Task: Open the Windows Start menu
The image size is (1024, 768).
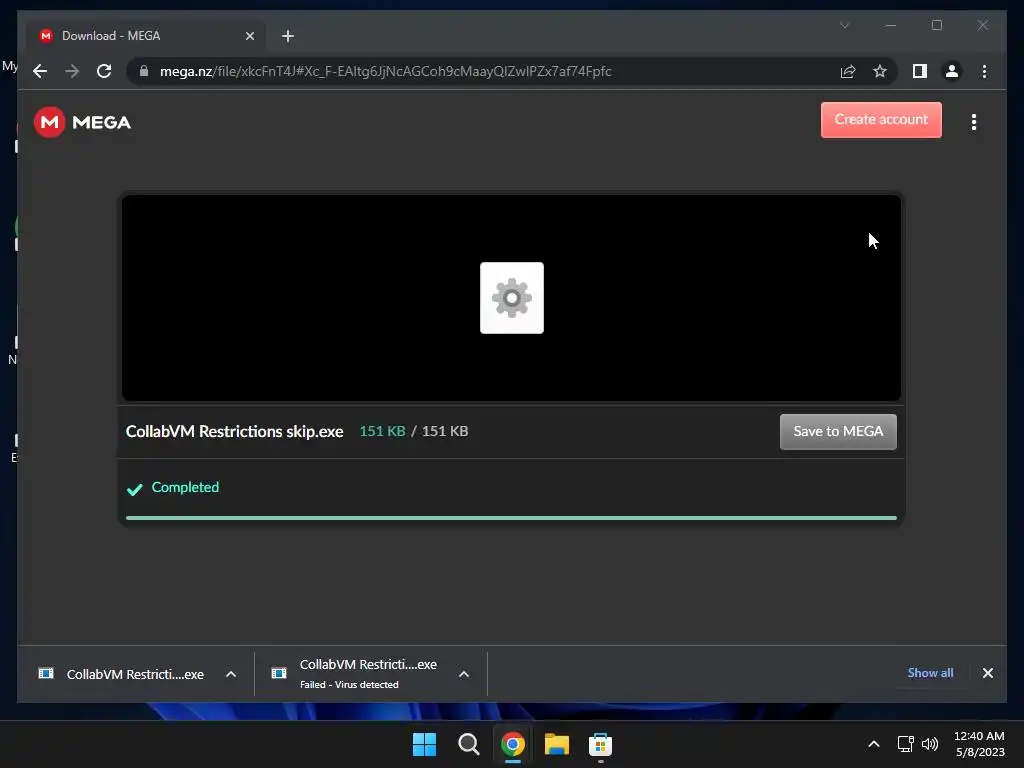Action: pyautogui.click(x=424, y=744)
